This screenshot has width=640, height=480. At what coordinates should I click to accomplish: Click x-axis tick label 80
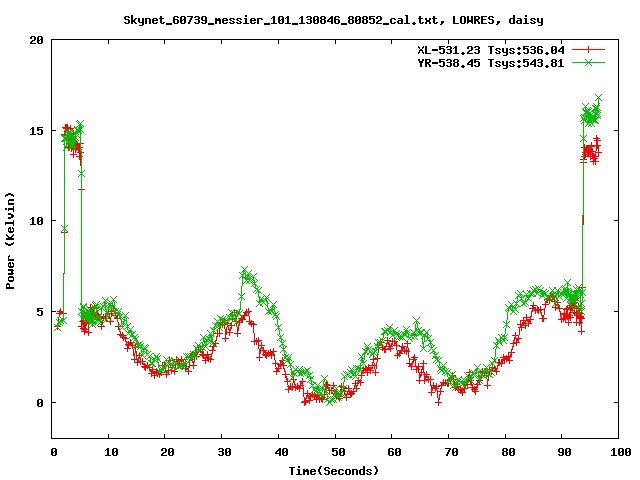click(x=508, y=452)
